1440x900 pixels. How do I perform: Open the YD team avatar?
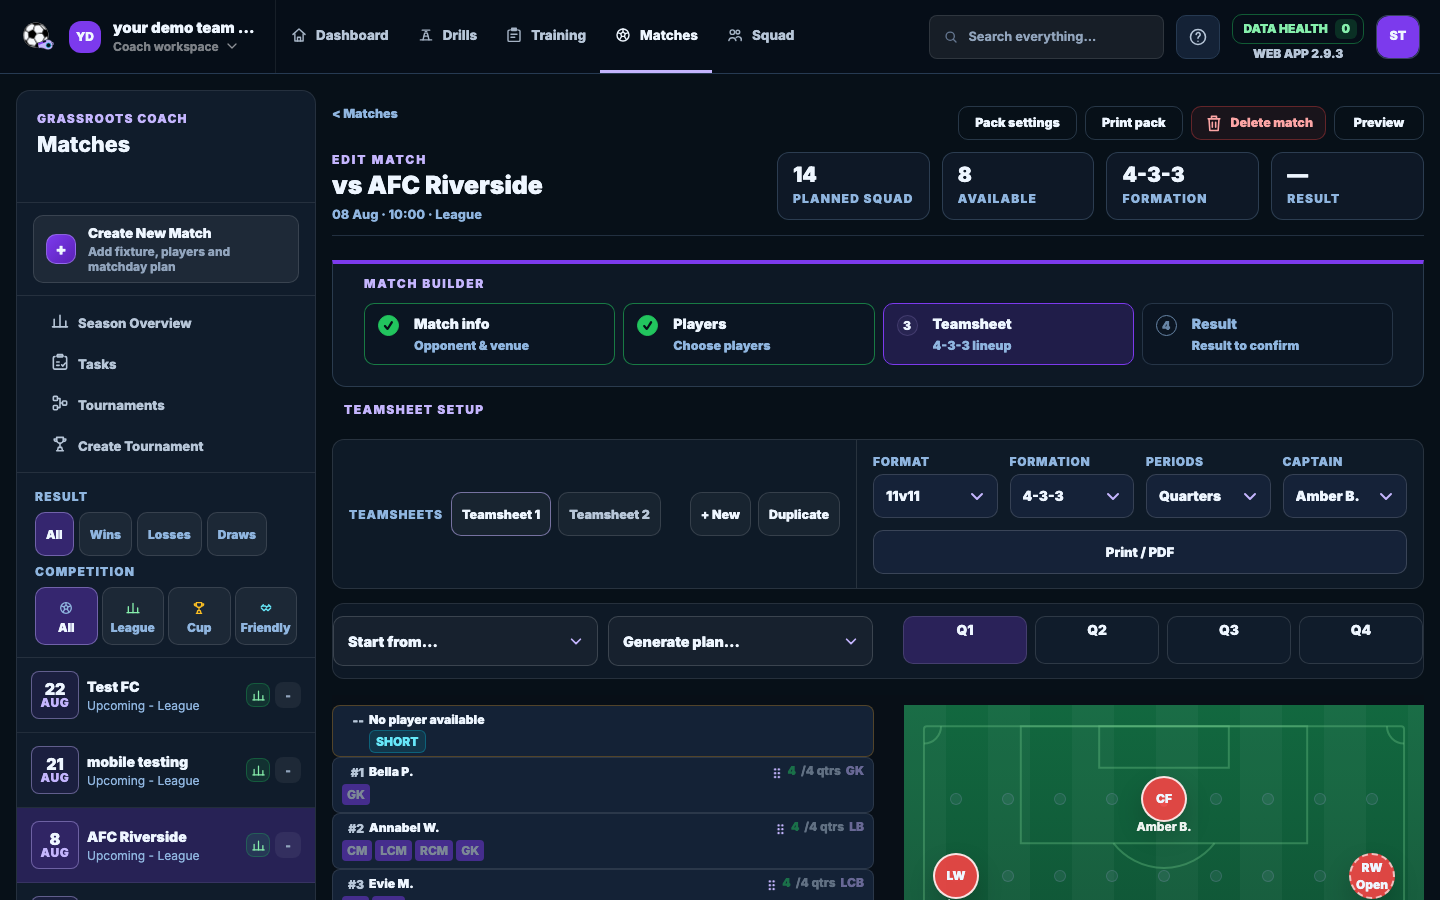[85, 37]
